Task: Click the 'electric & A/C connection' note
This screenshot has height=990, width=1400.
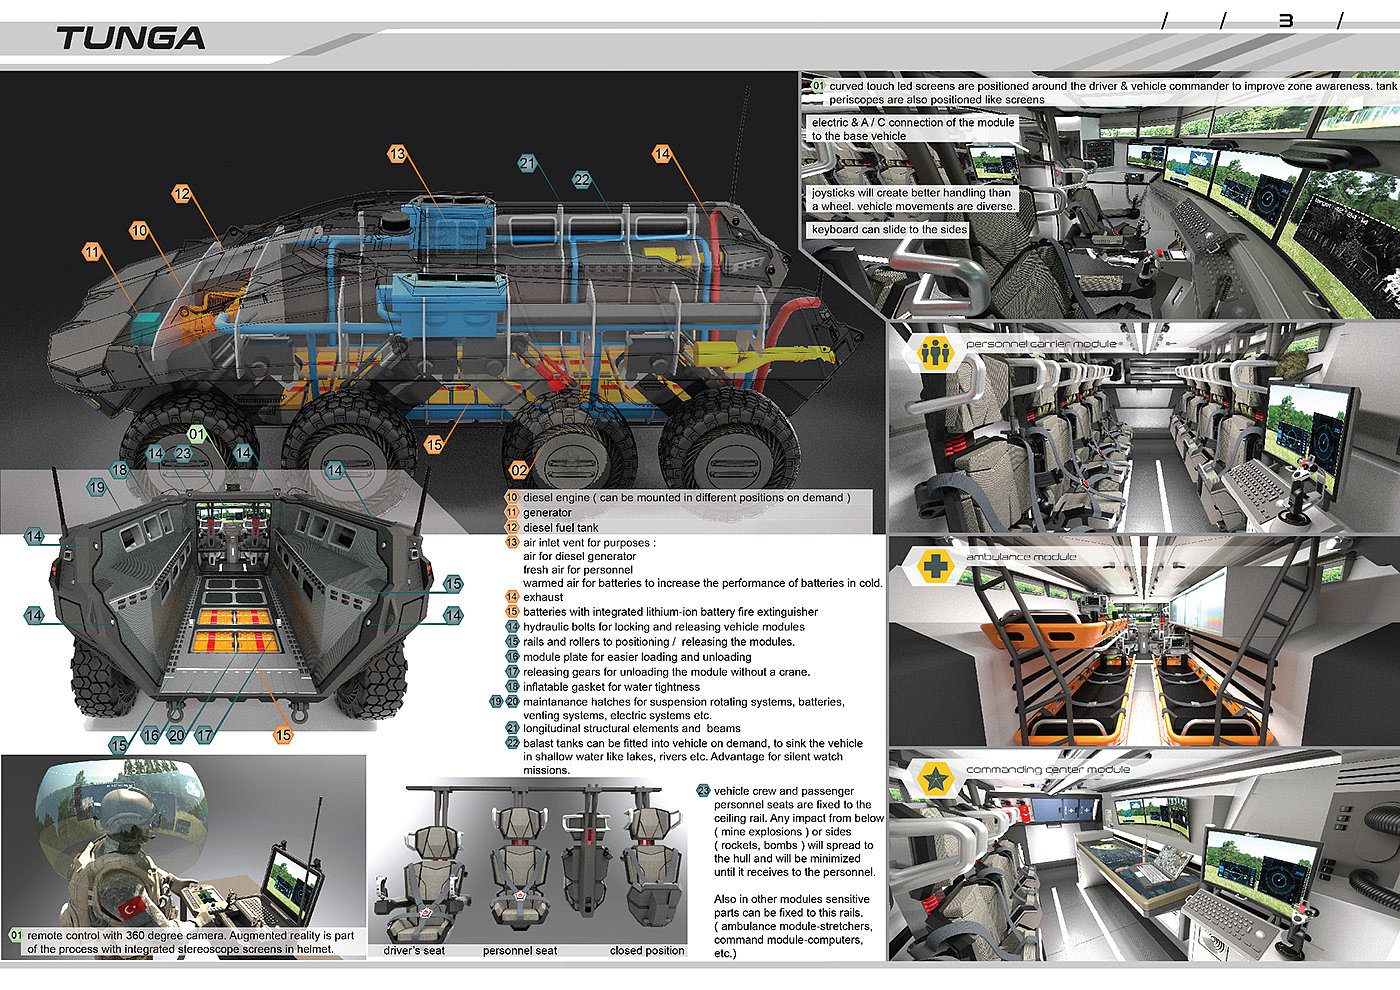Action: tap(913, 129)
